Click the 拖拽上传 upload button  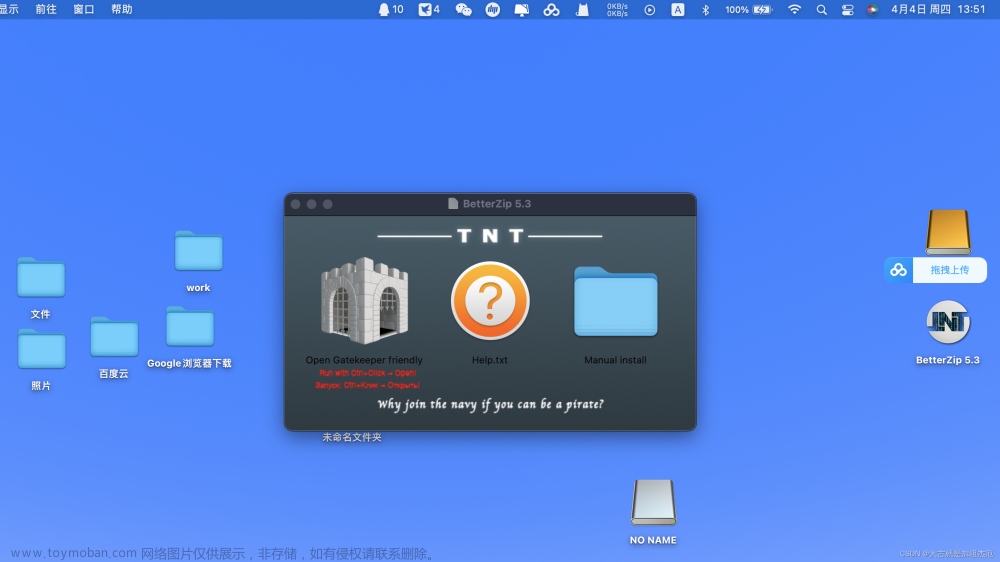950,270
